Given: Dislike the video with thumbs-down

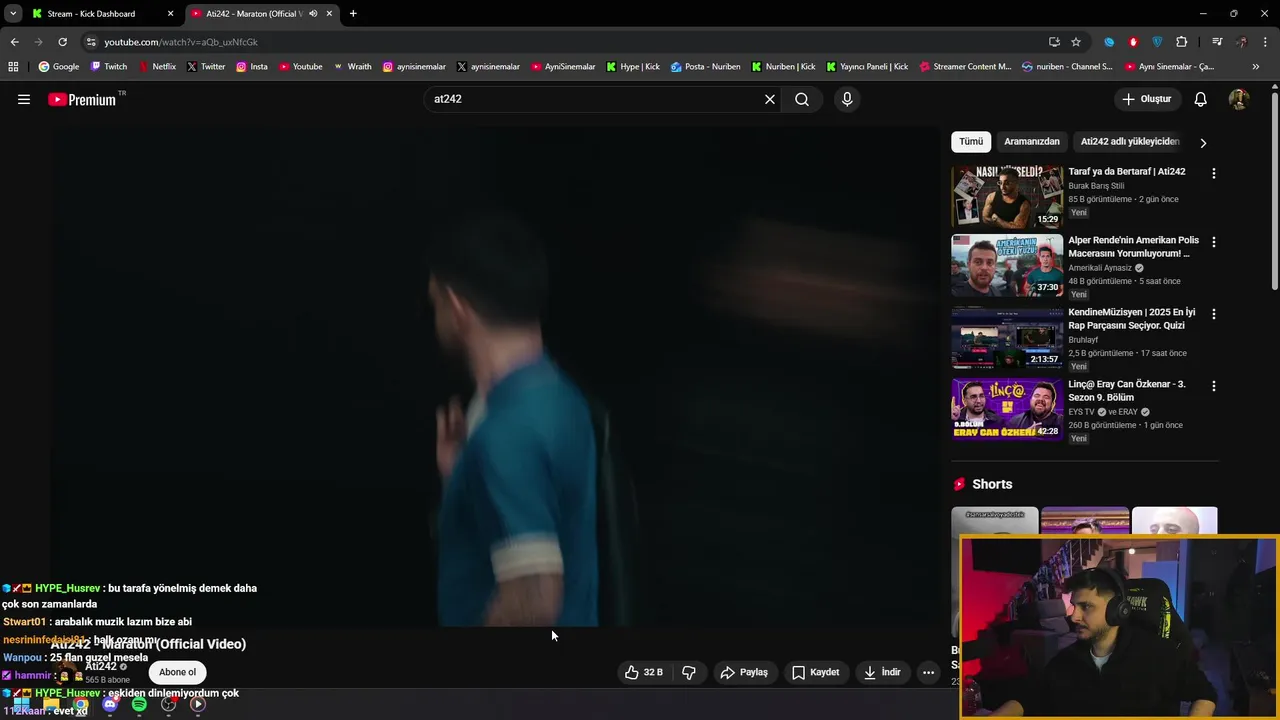Looking at the screenshot, I should [x=689, y=672].
